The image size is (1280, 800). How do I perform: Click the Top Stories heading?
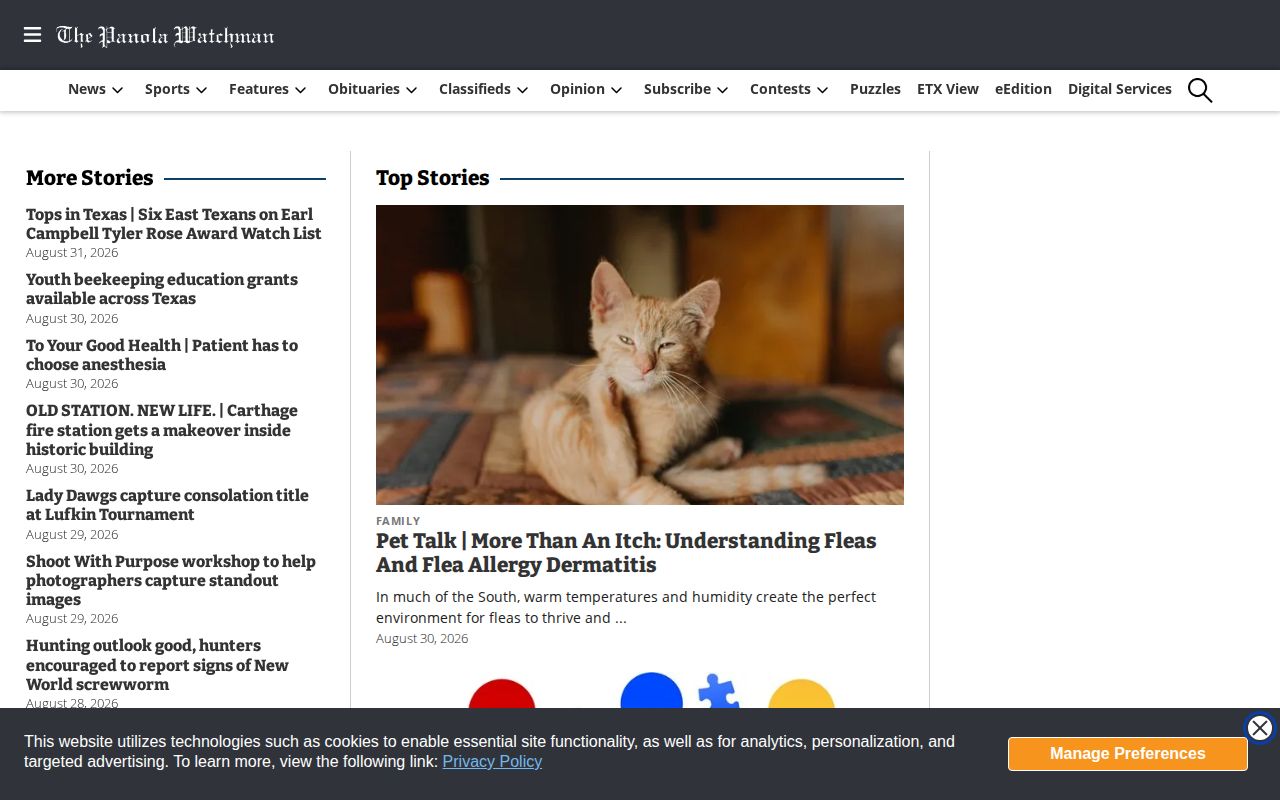coord(433,178)
